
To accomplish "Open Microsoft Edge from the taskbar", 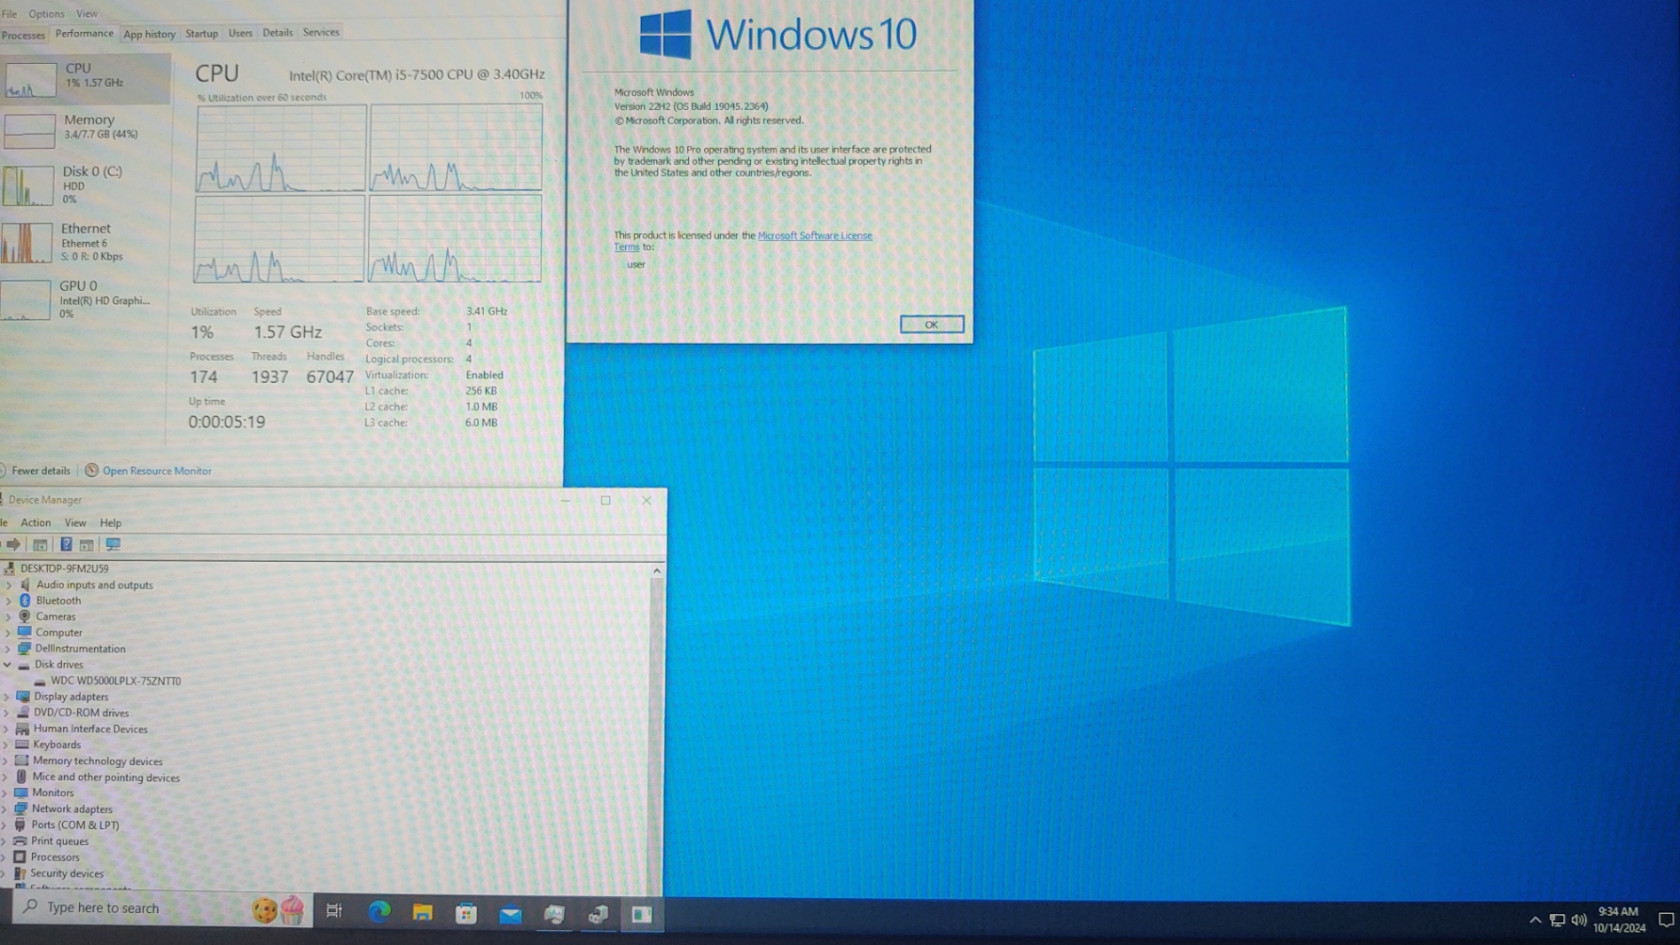I will tap(379, 912).
